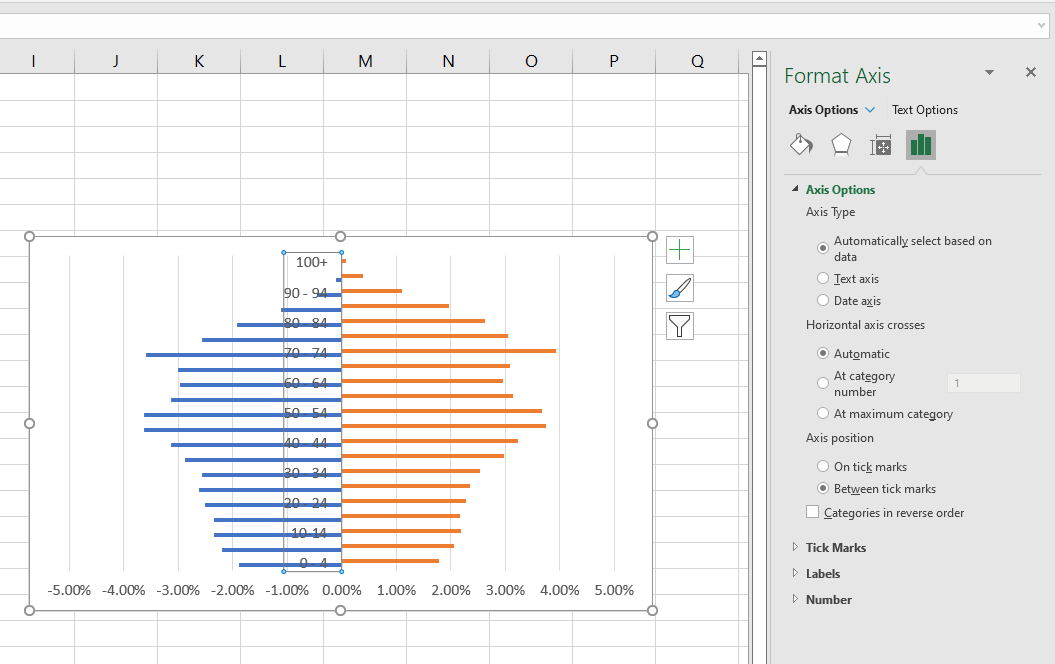This screenshot has height=664, width=1055.
Task: Enable Categories in reverse order
Action: [812, 512]
